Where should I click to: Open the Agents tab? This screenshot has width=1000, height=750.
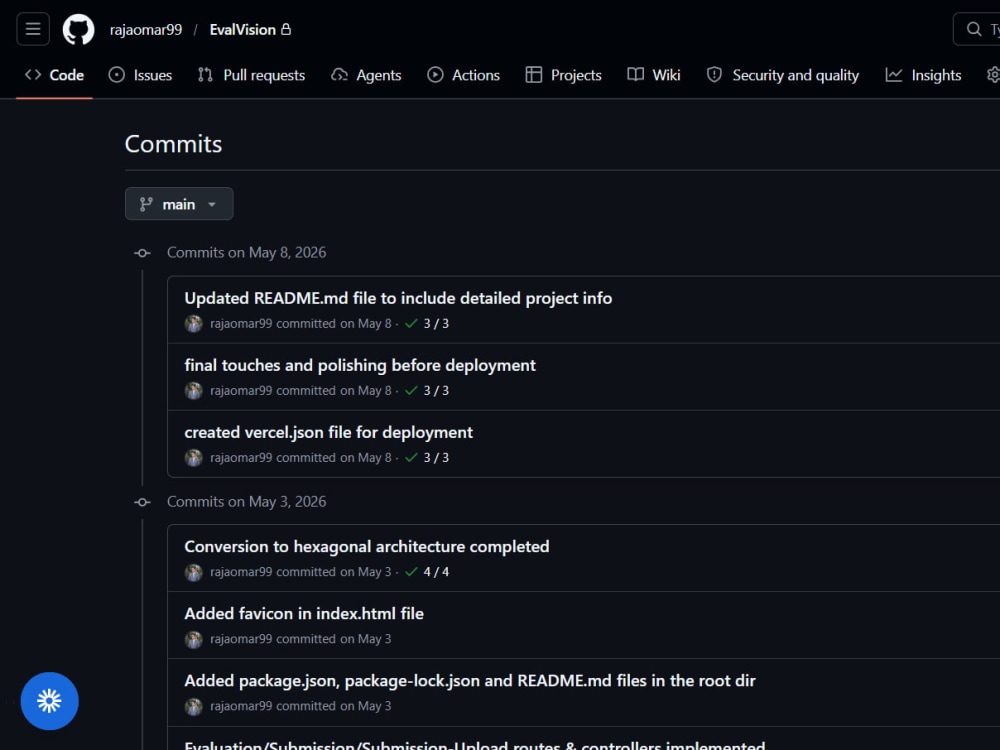tap(366, 75)
